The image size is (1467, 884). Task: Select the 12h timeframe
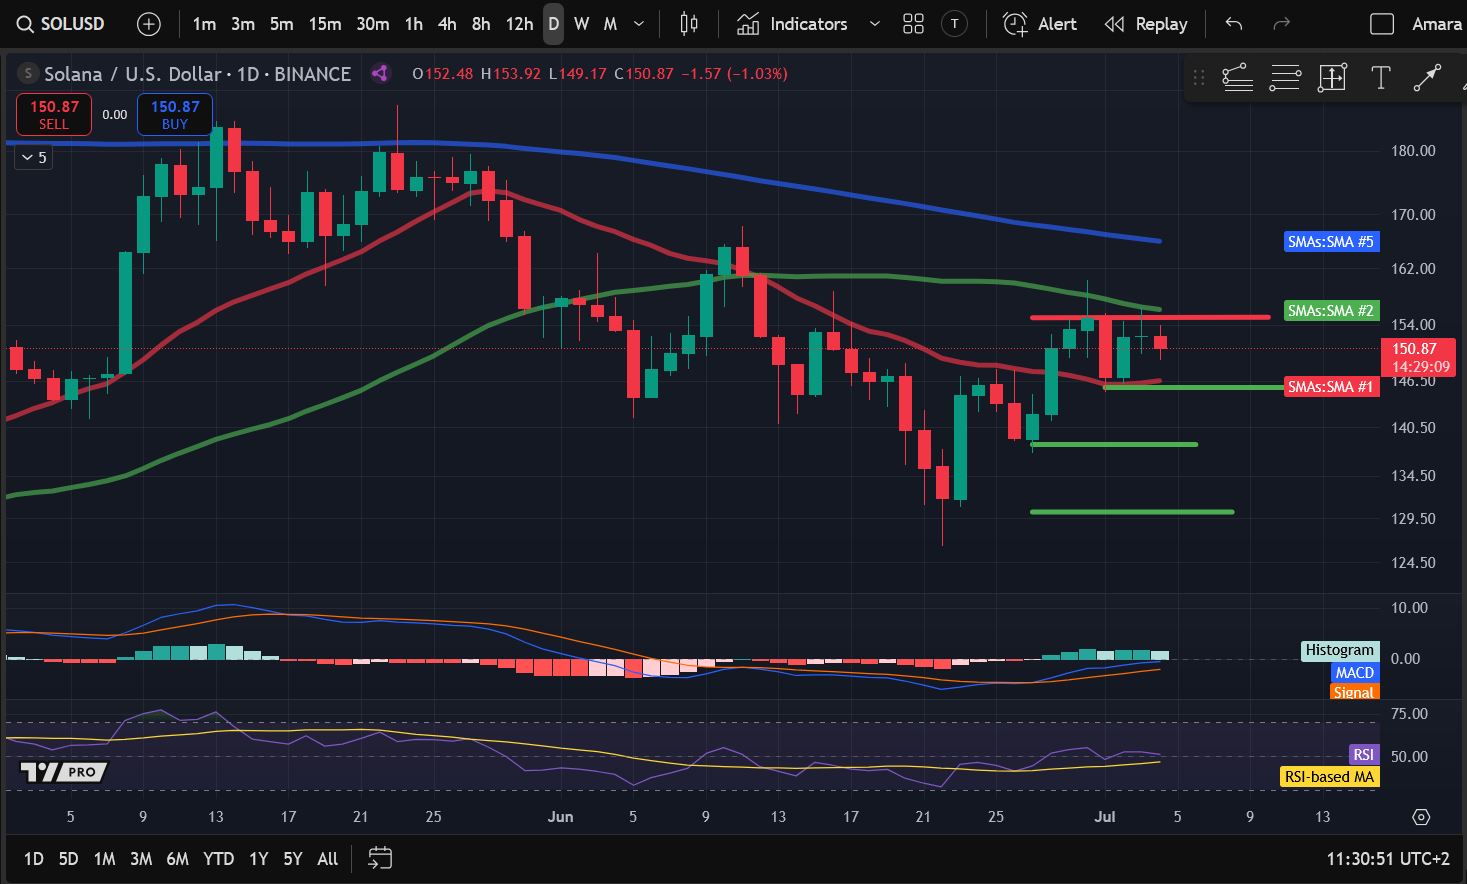click(x=519, y=24)
